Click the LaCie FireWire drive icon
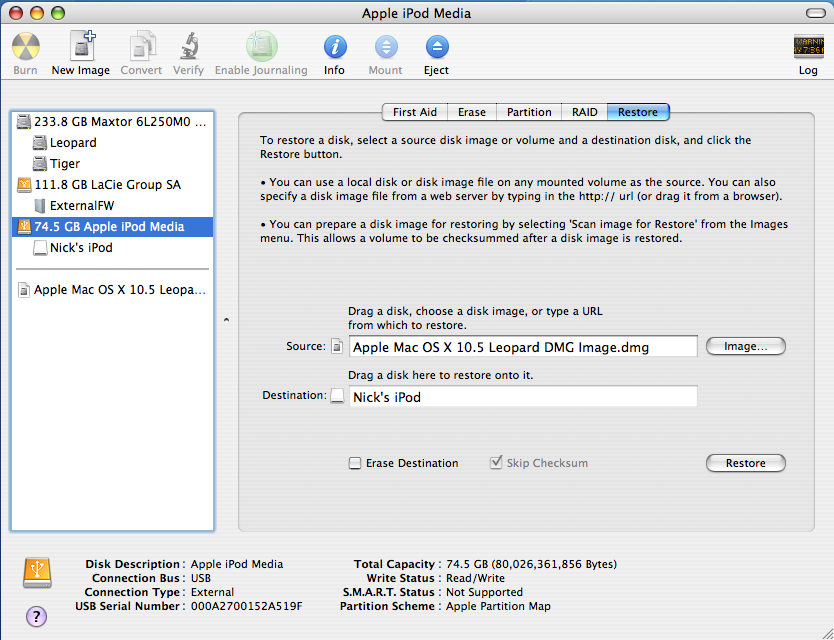Image resolution: width=834 pixels, height=640 pixels. click(24, 185)
